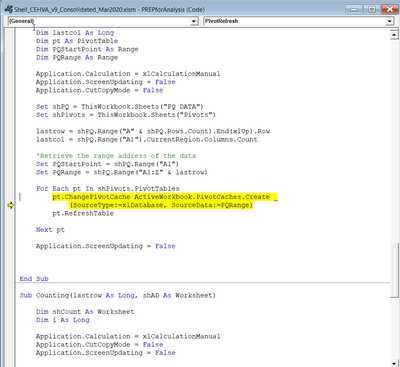Click the 'Next pt' line
Viewport: 400px width, 367px height.
50,230
